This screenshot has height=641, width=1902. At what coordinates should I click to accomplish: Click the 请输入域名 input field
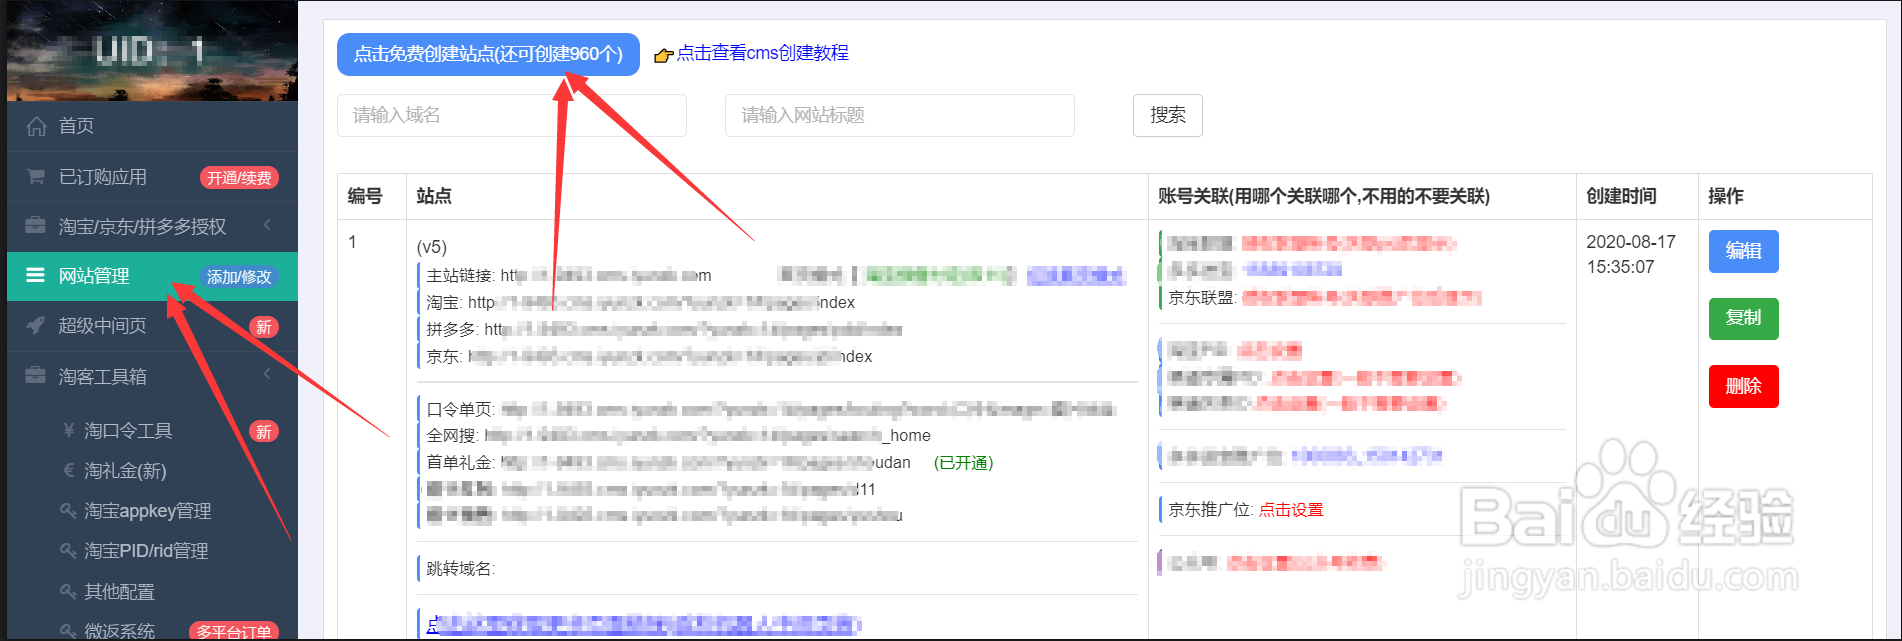[x=512, y=115]
